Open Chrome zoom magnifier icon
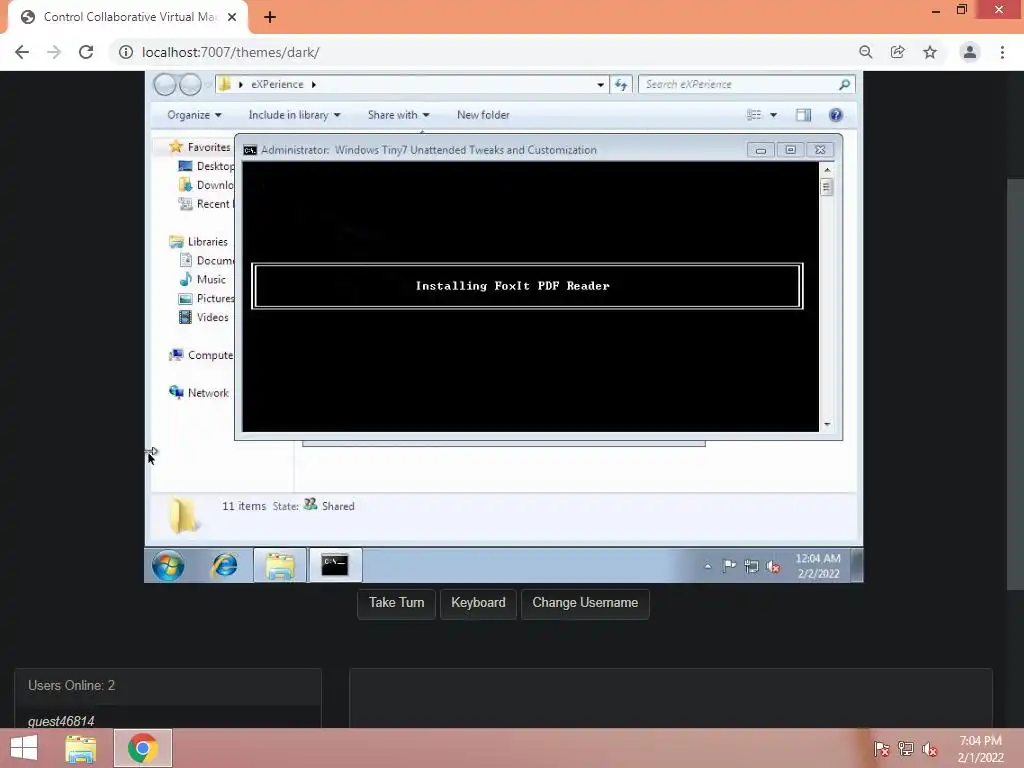 (865, 52)
